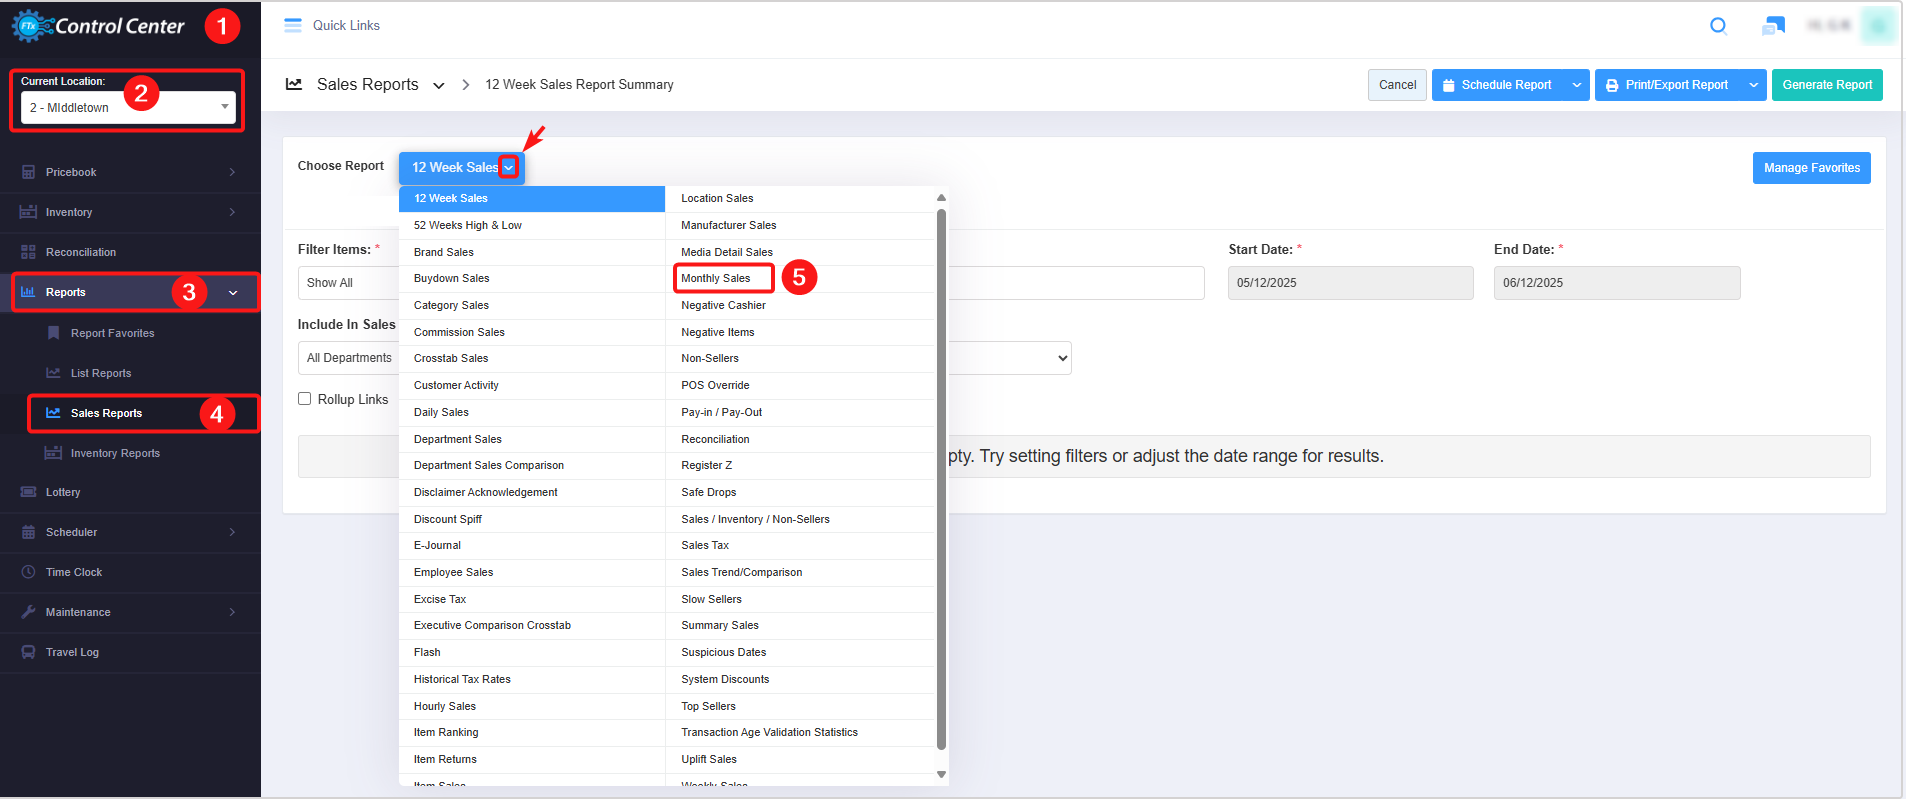Click the Time Clock icon in sidebar
Screen dimensions: 1906x799
(x=28, y=572)
